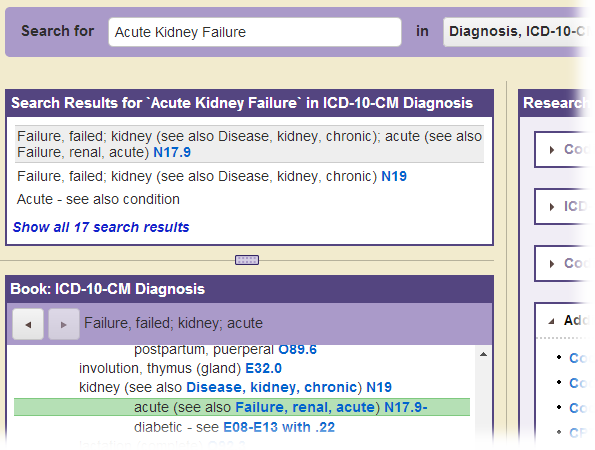Click the back navigation arrow button

tap(28, 324)
